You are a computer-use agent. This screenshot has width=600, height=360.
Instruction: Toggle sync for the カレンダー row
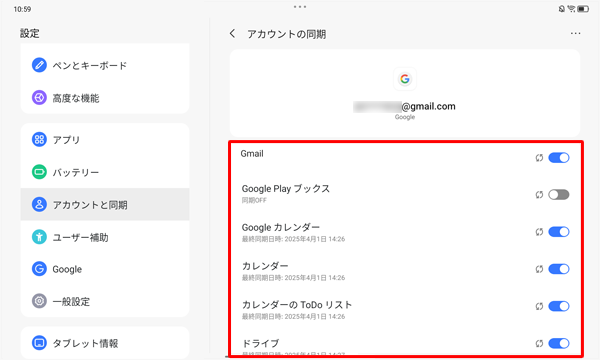tap(559, 269)
